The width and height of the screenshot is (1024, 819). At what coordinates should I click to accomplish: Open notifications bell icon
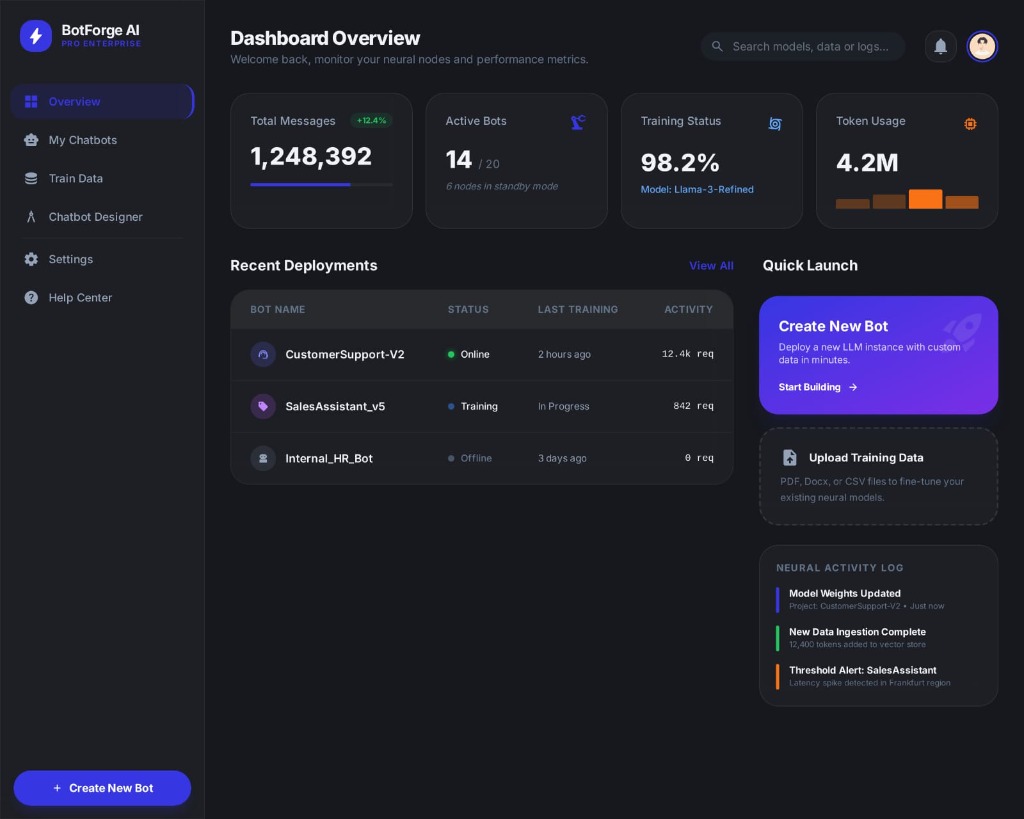pos(940,46)
